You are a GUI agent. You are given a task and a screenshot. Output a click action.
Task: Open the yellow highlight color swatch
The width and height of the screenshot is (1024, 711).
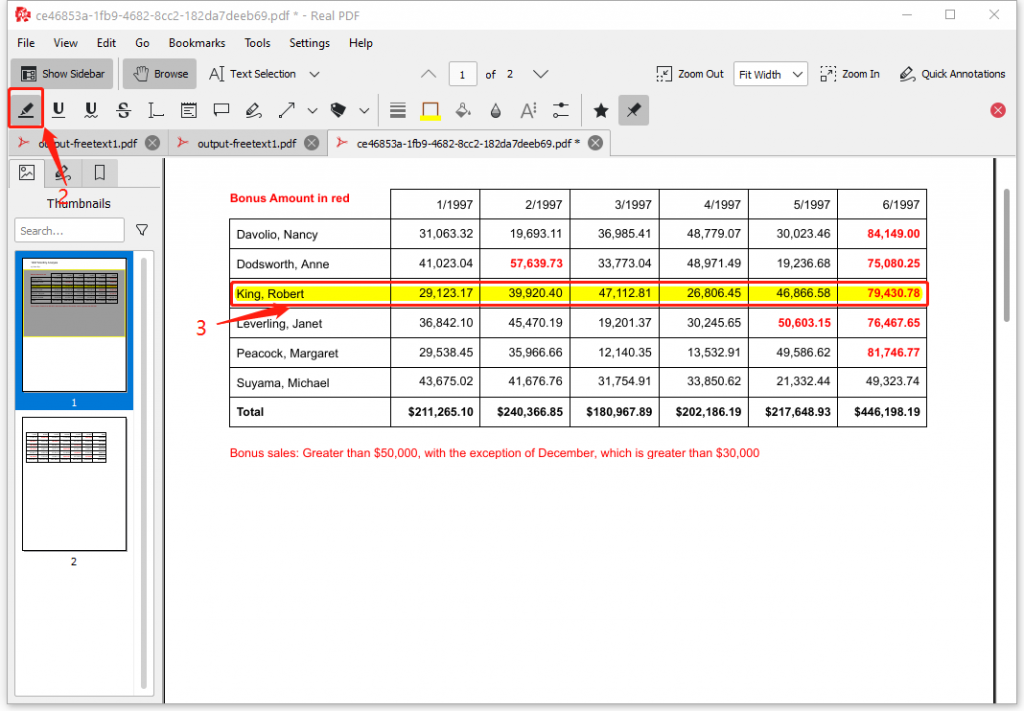(430, 110)
